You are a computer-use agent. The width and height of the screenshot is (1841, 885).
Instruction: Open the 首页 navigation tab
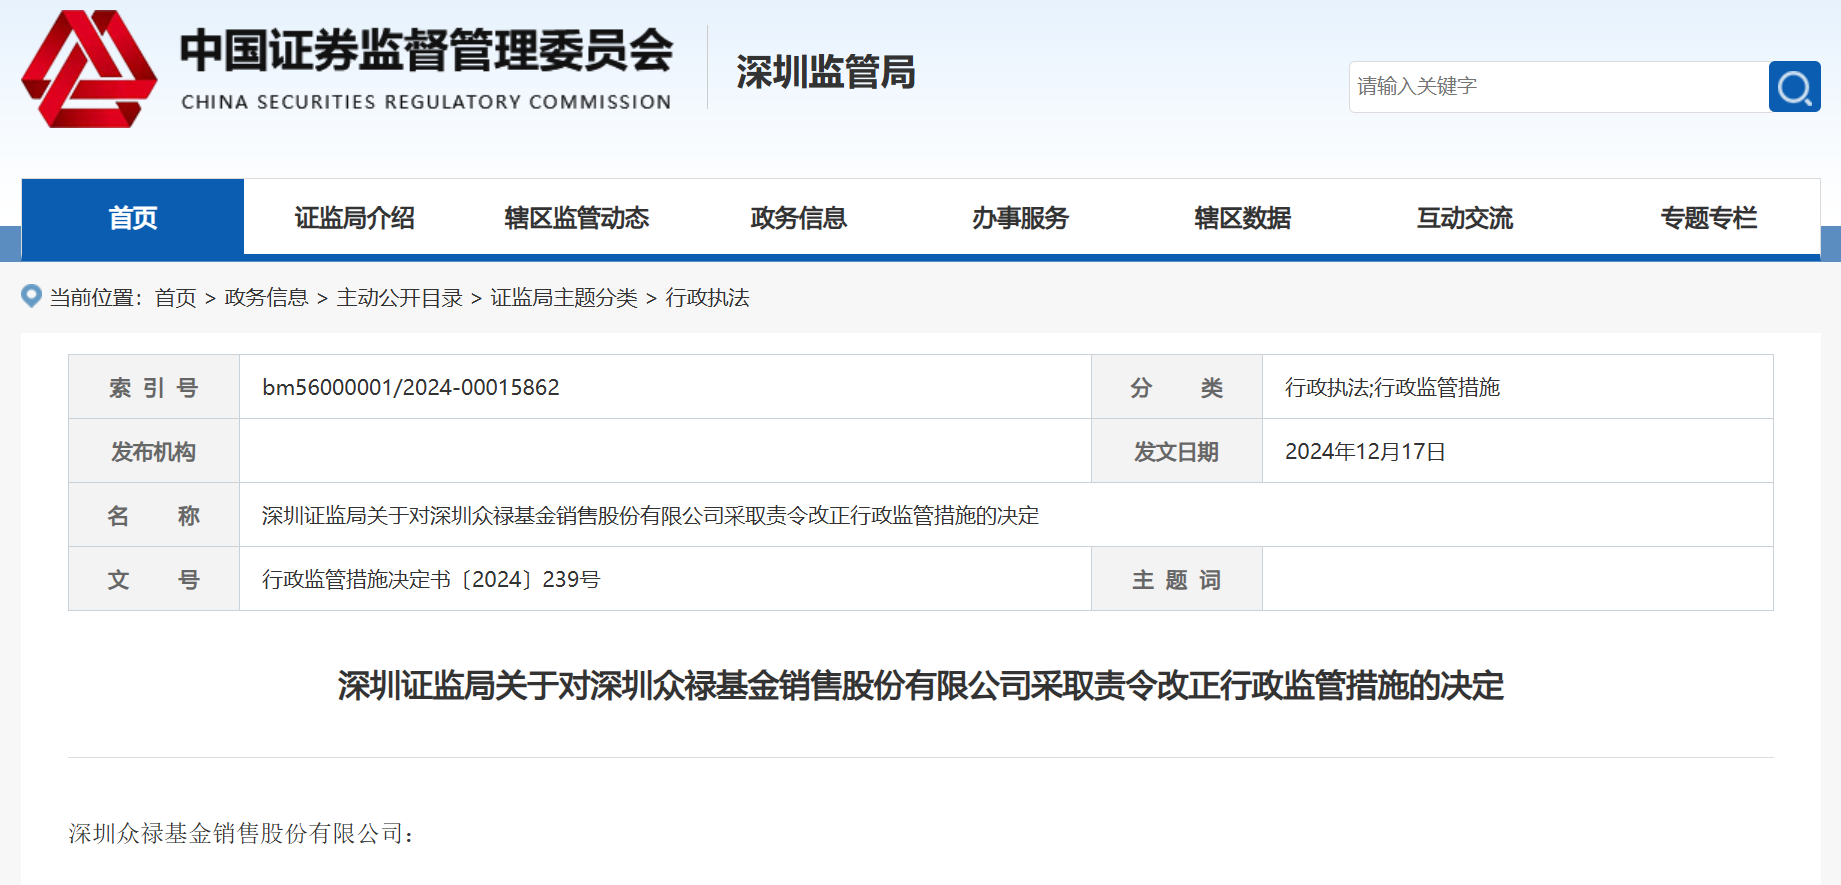133,218
